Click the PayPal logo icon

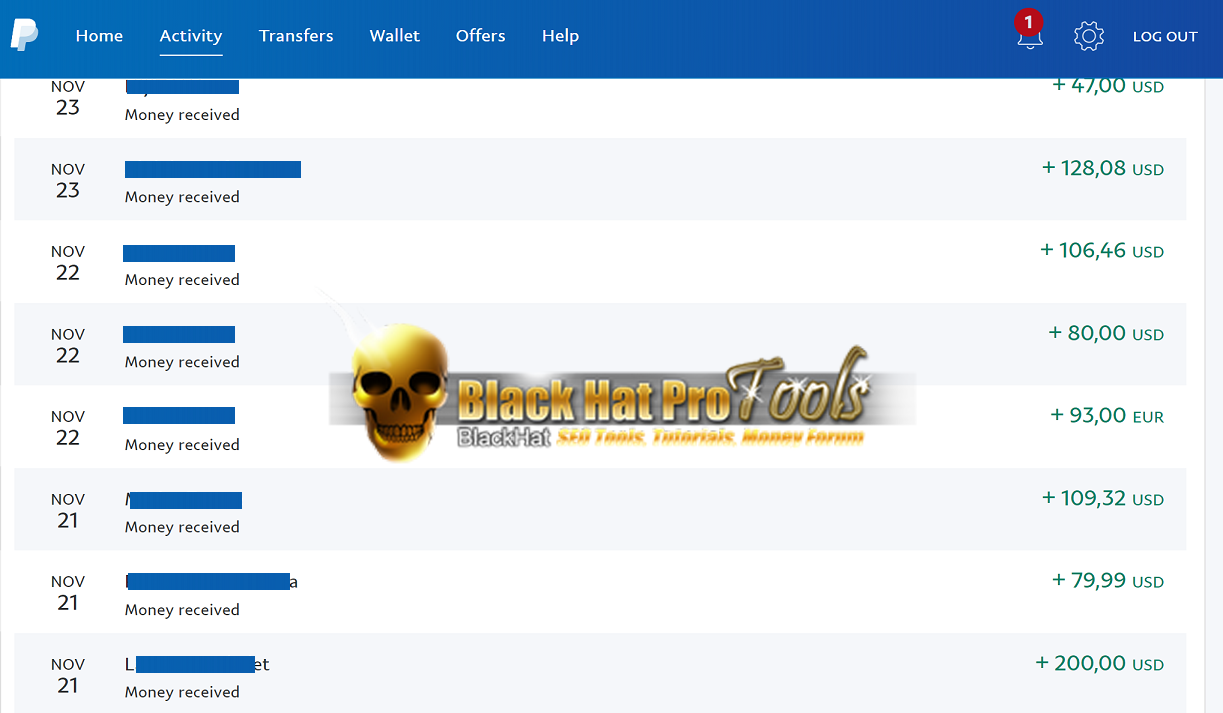click(x=24, y=35)
